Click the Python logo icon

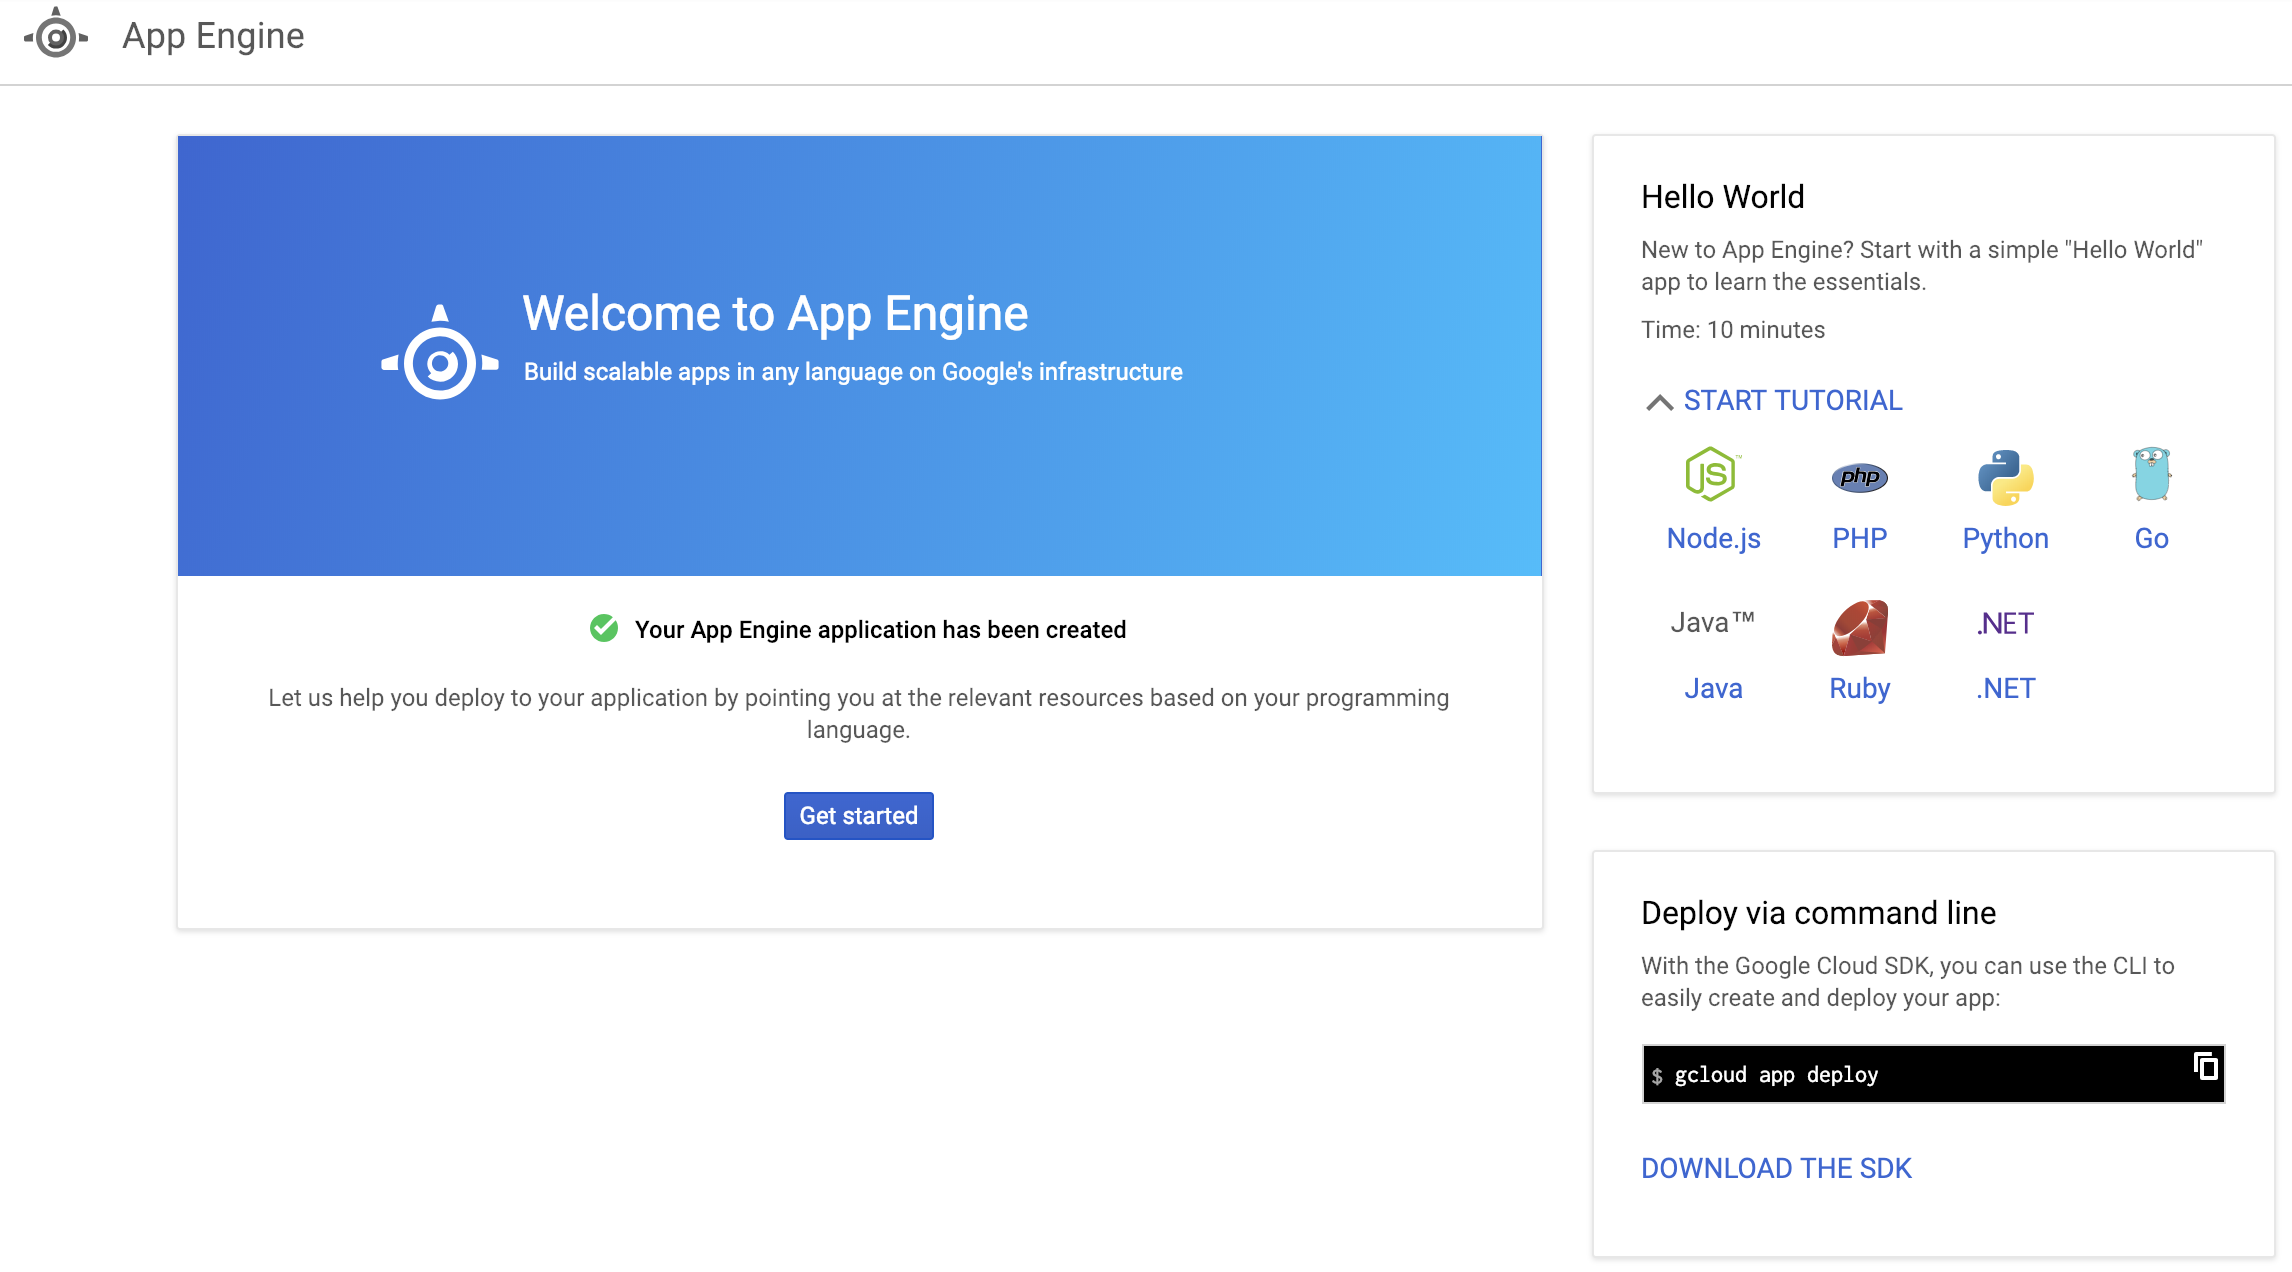pos(2005,477)
